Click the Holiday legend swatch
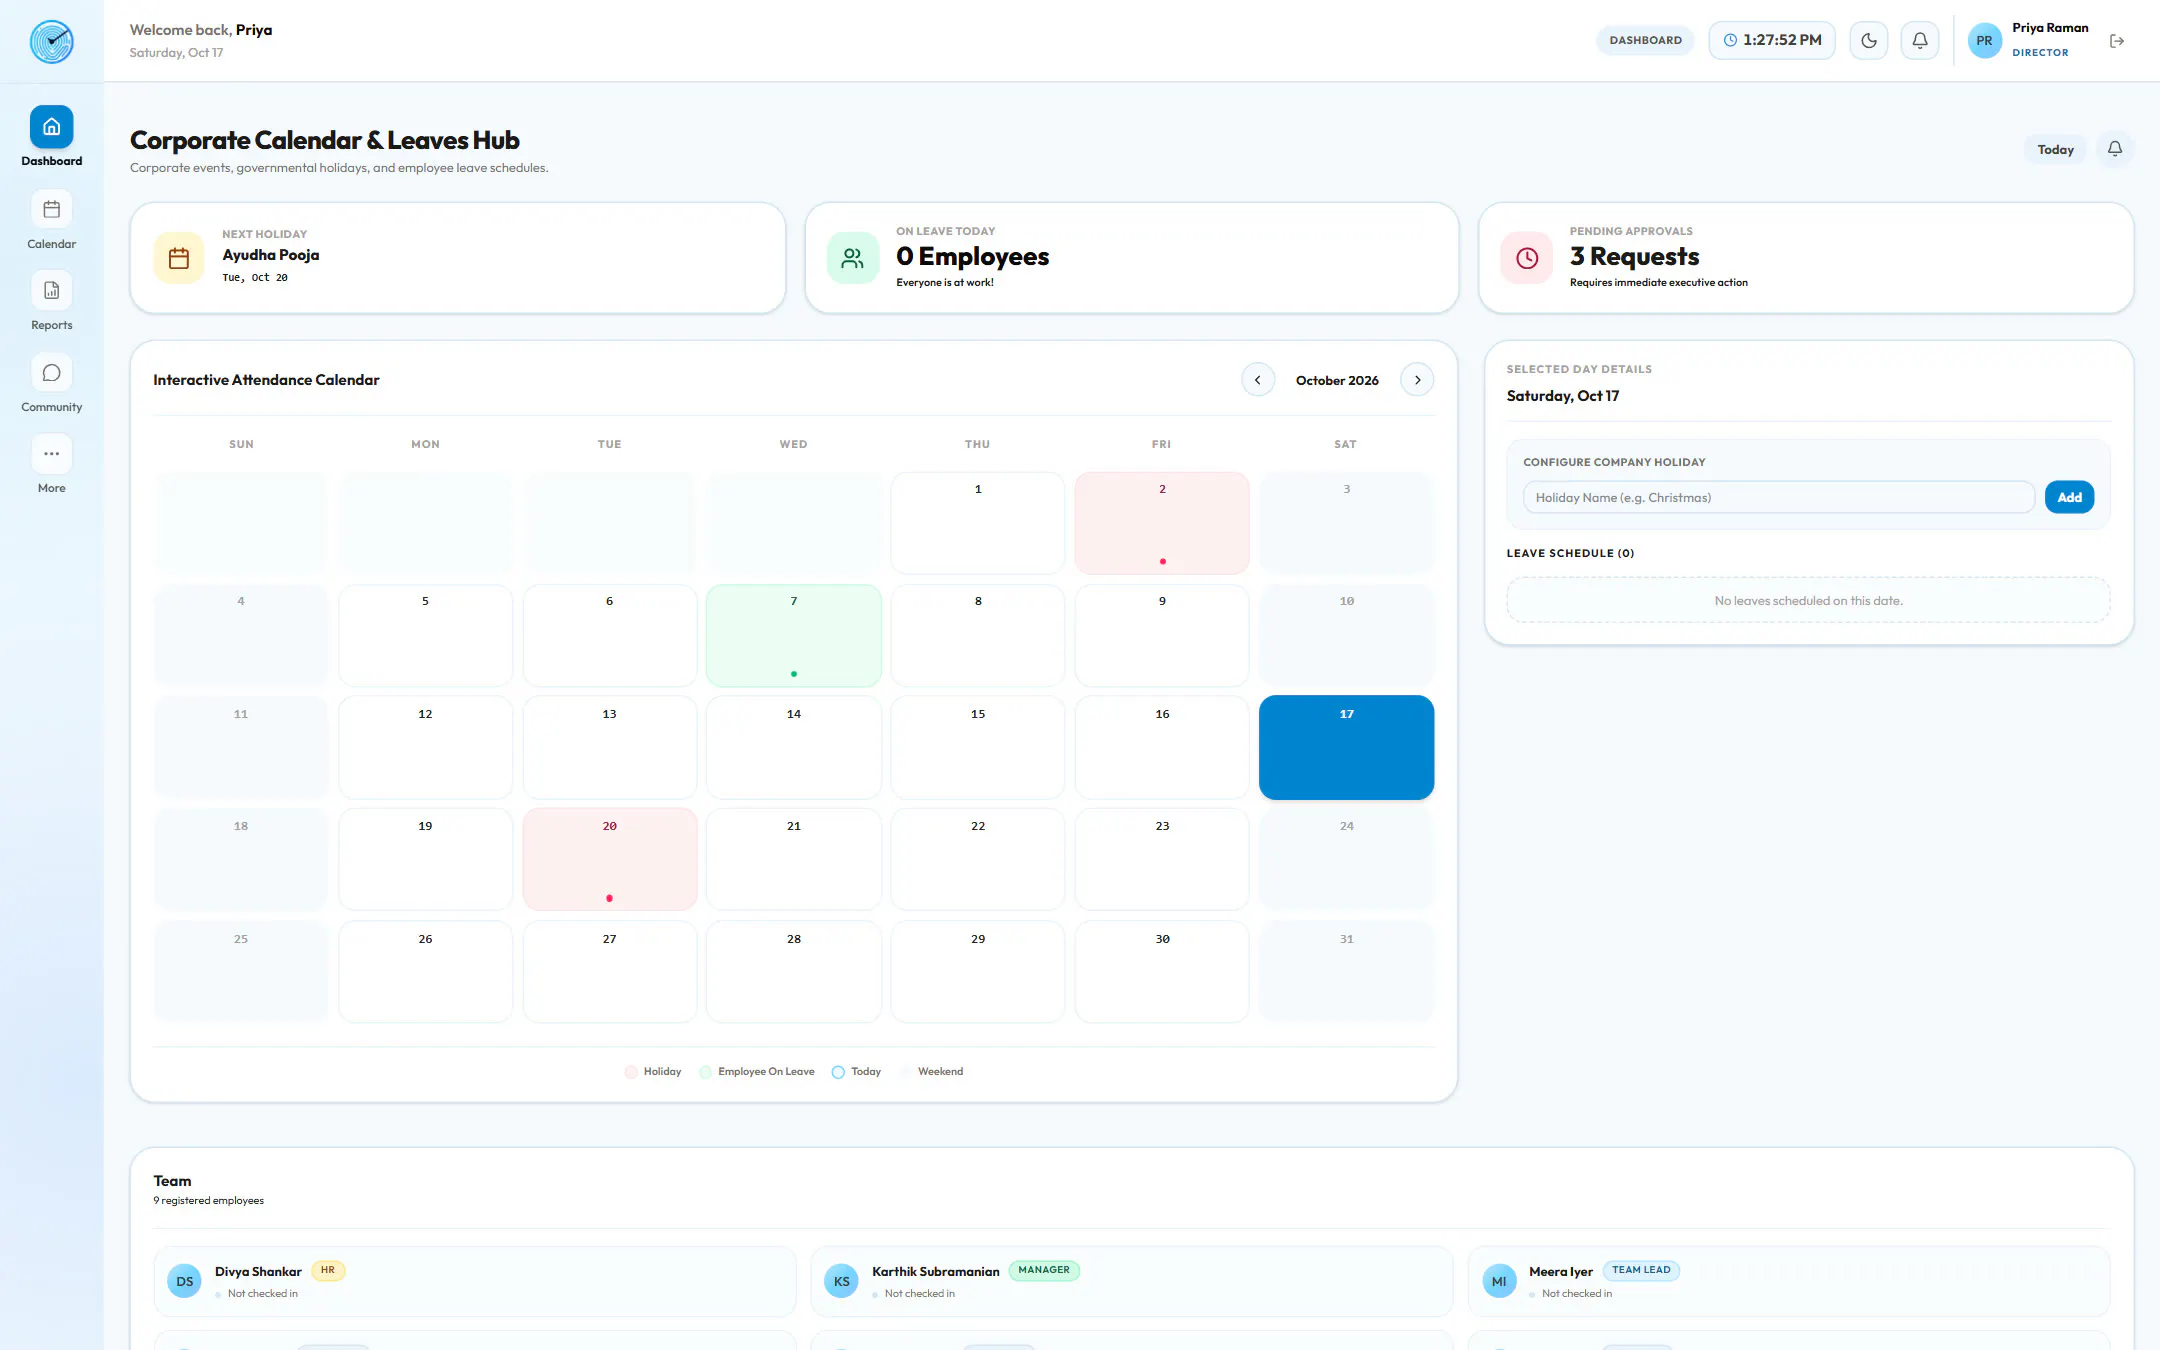The height and width of the screenshot is (1350, 2160). [631, 1072]
